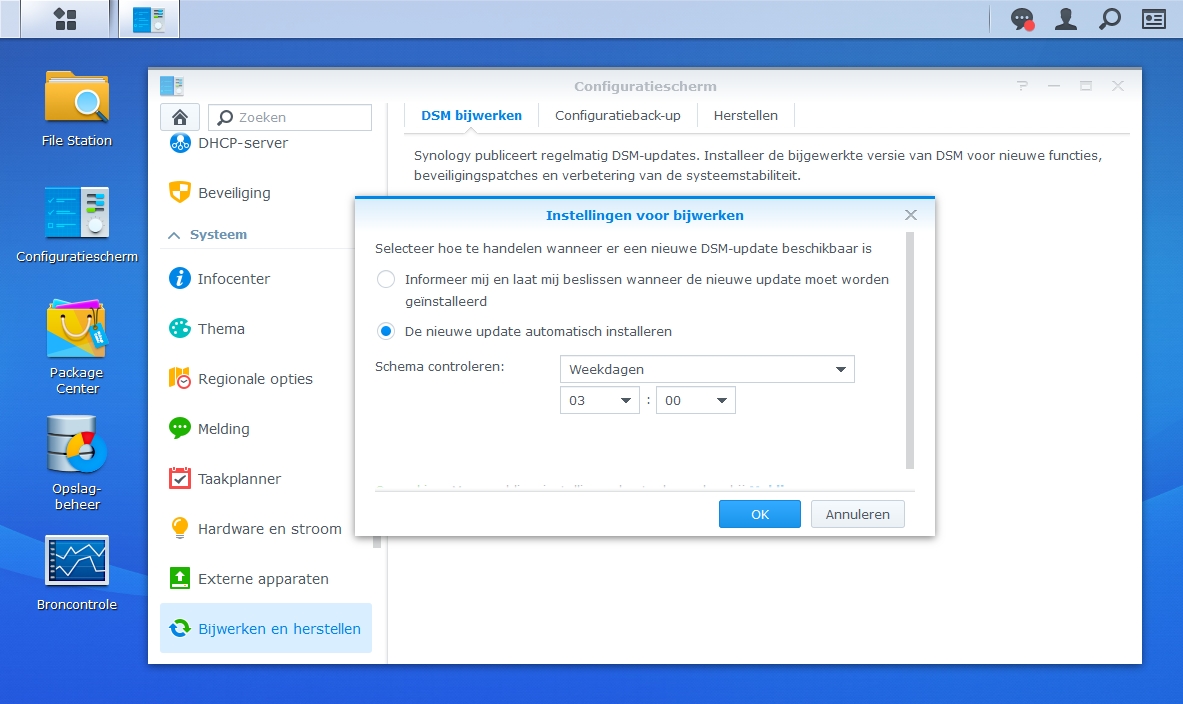Open Melding settings
This screenshot has width=1183, height=704.
[224, 428]
